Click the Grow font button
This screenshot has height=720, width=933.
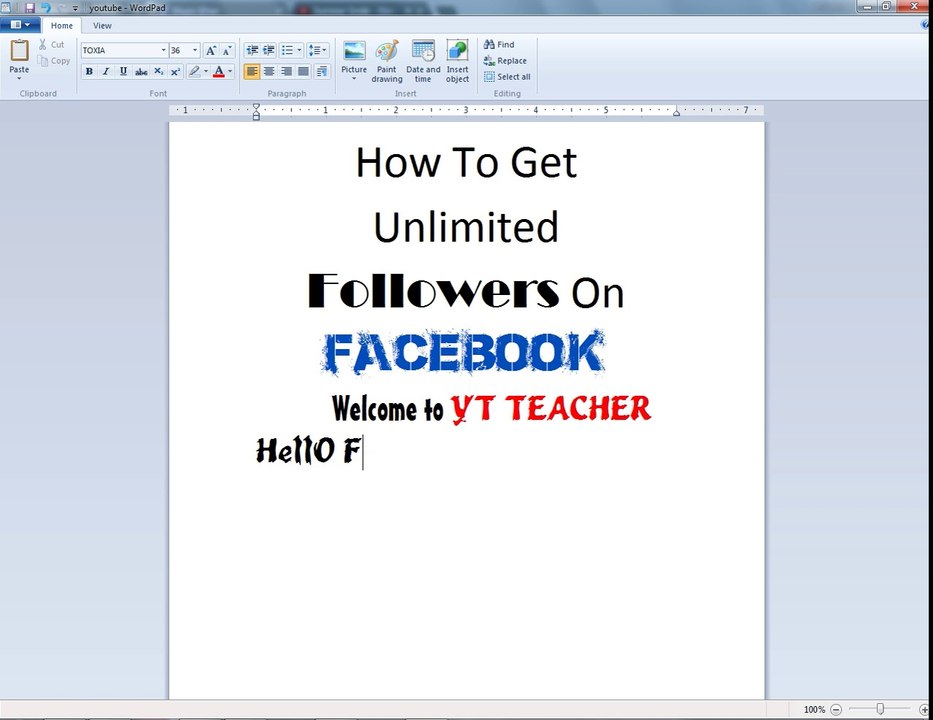[211, 51]
